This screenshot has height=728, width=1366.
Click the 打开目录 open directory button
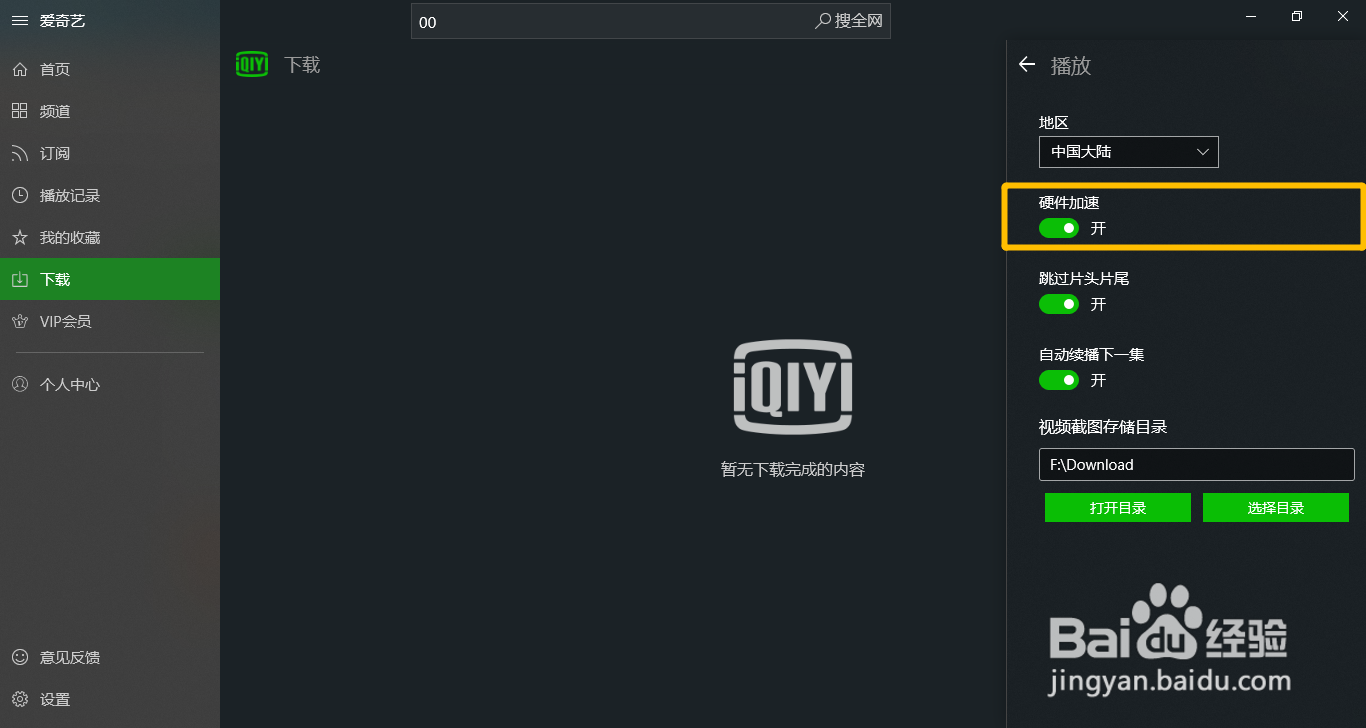1117,507
